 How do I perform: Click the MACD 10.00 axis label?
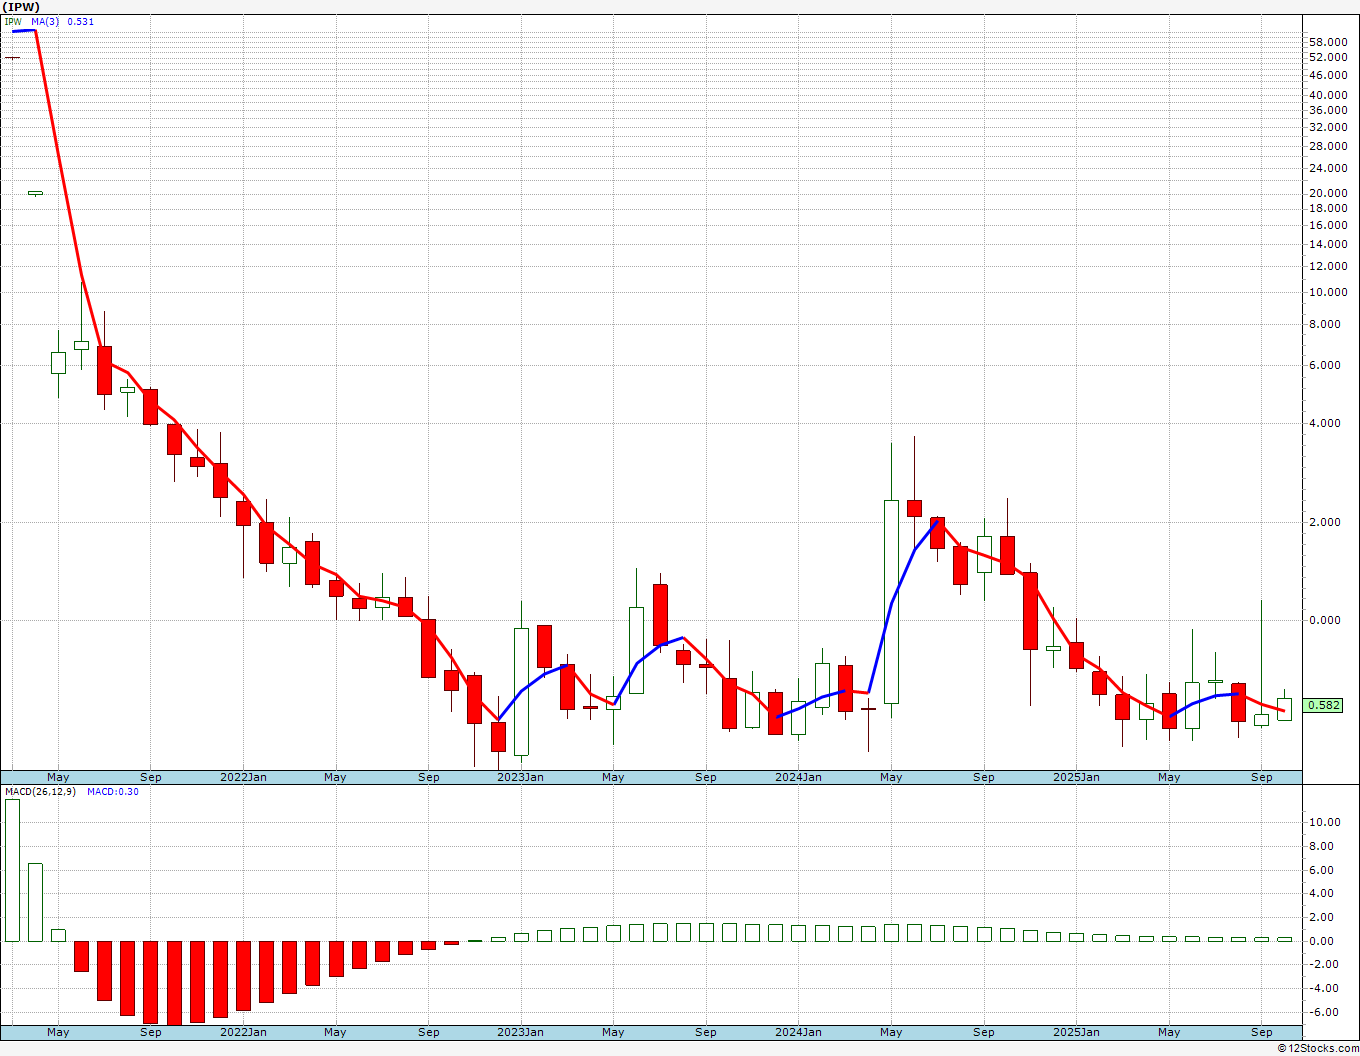pyautogui.click(x=1324, y=823)
